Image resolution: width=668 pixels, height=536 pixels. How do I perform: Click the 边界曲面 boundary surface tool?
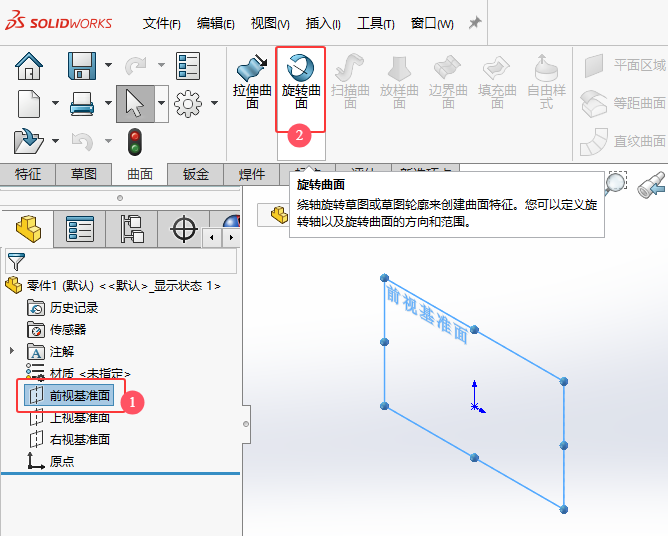pos(448,81)
